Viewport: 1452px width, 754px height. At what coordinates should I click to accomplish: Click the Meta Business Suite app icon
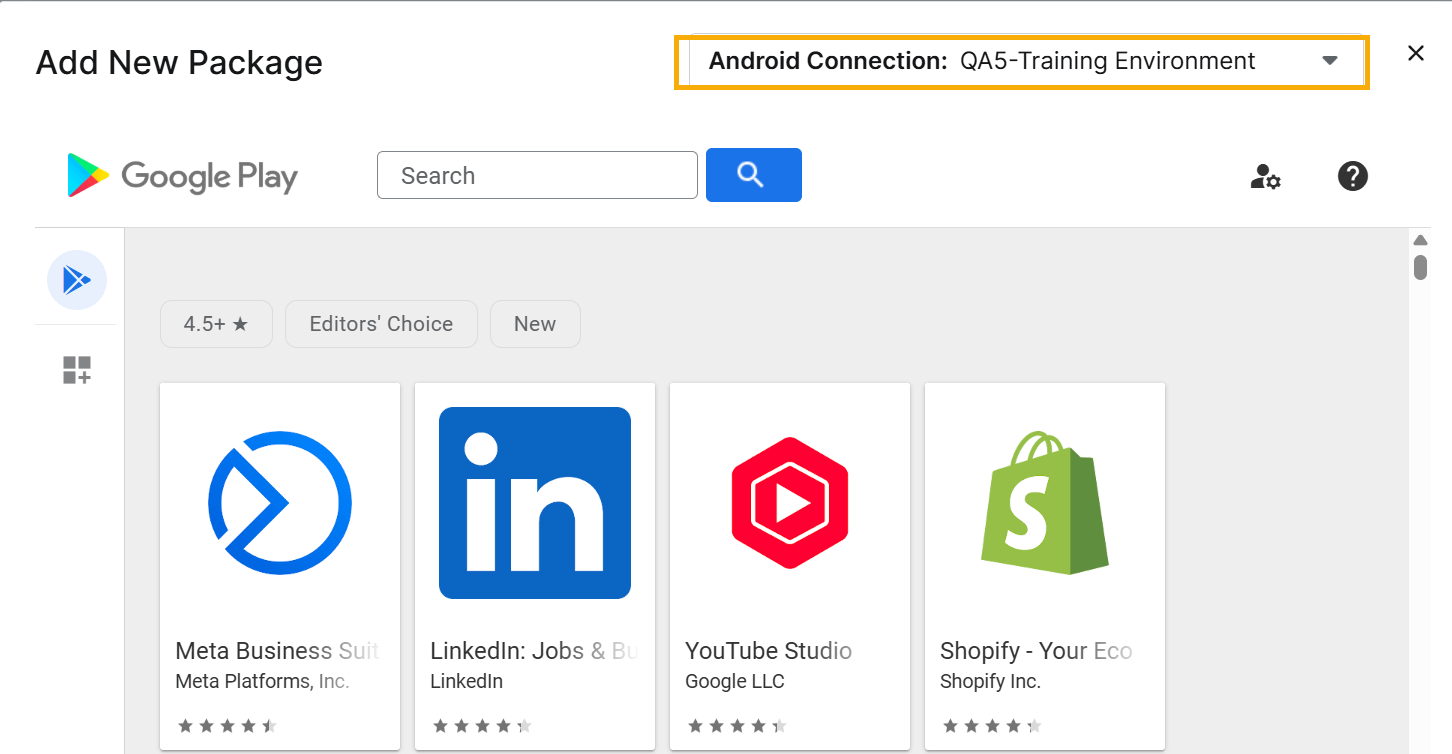click(x=280, y=502)
